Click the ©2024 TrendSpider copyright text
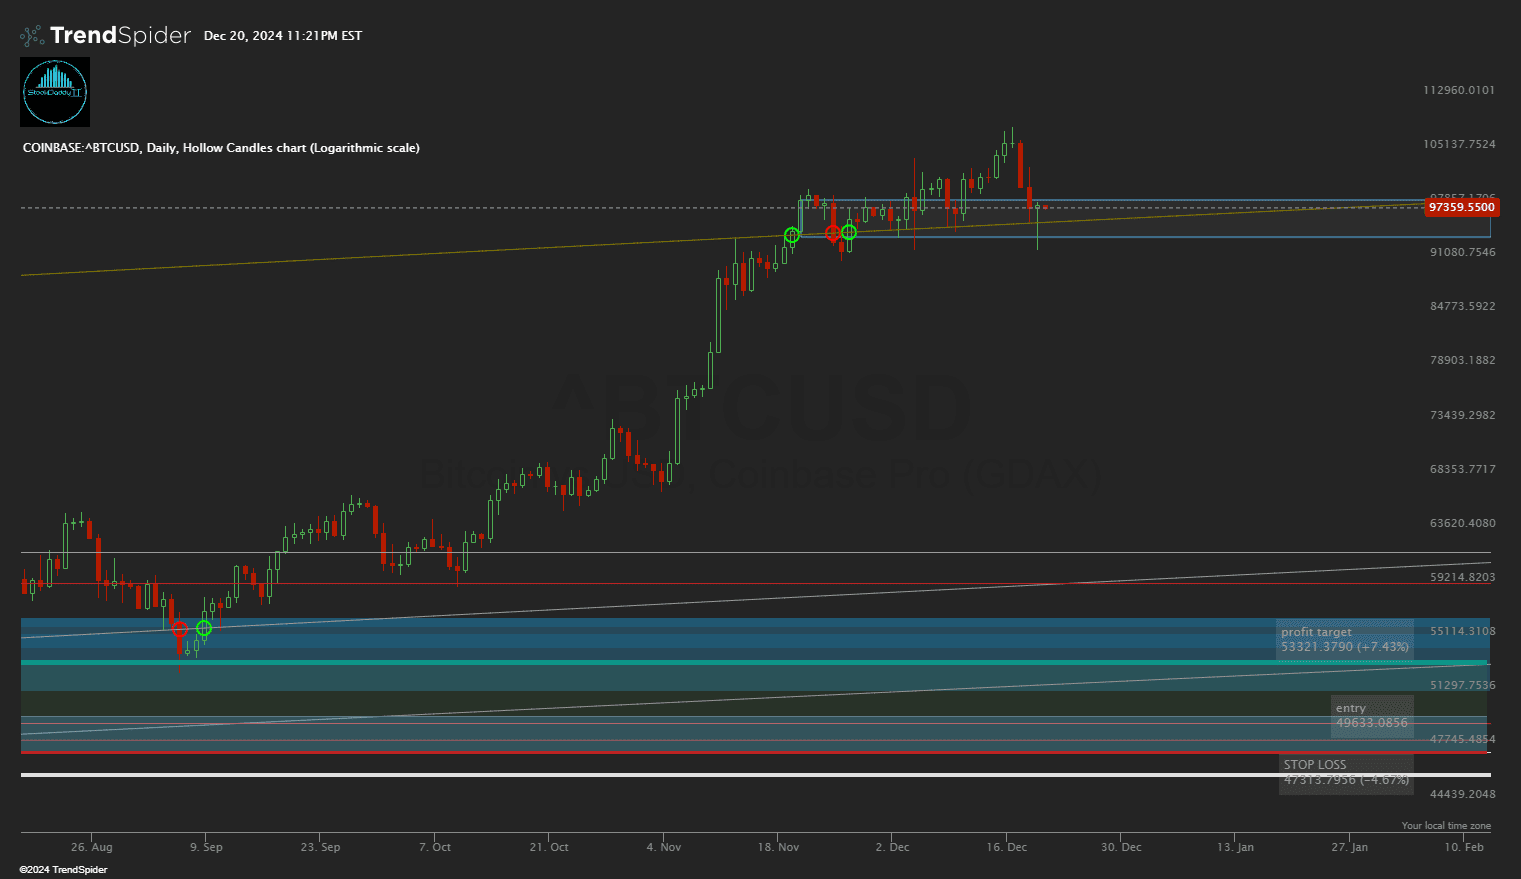 (63, 870)
